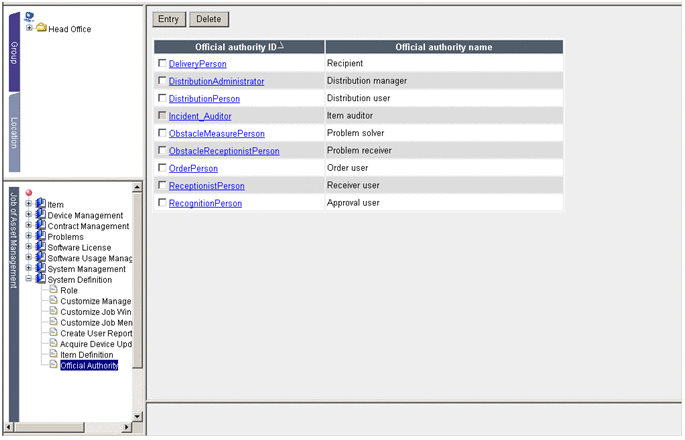
Task: Check the DeliveryPerson checkbox
Action: tap(162, 64)
